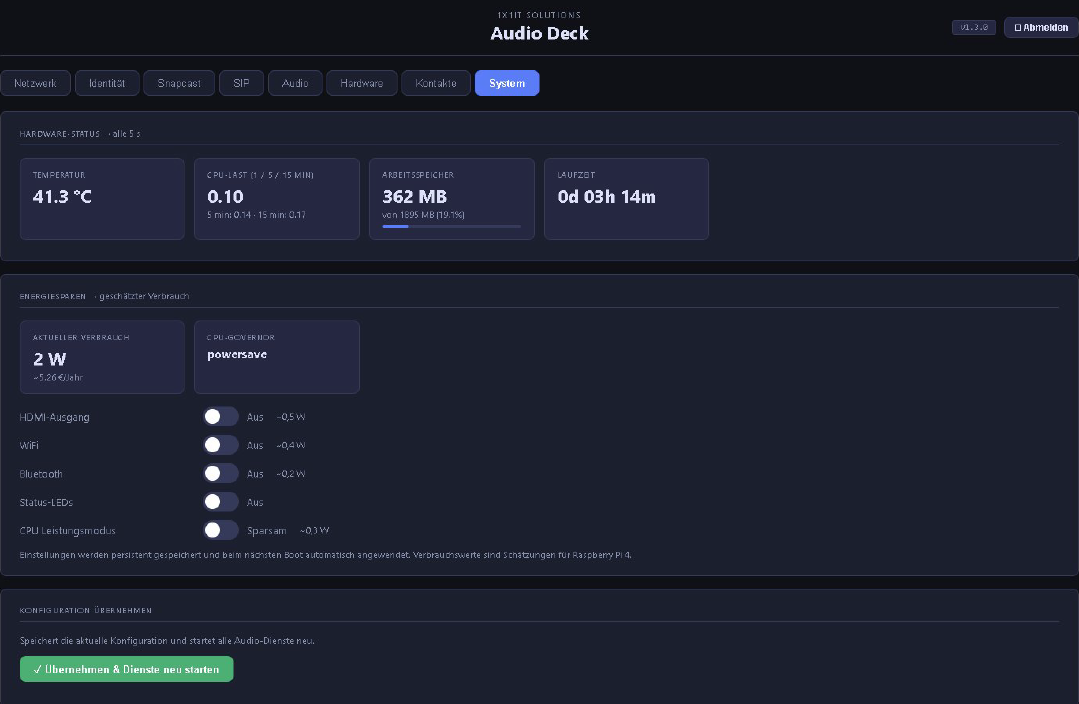
Task: Turn on the WiFi switch
Action: coord(221,444)
